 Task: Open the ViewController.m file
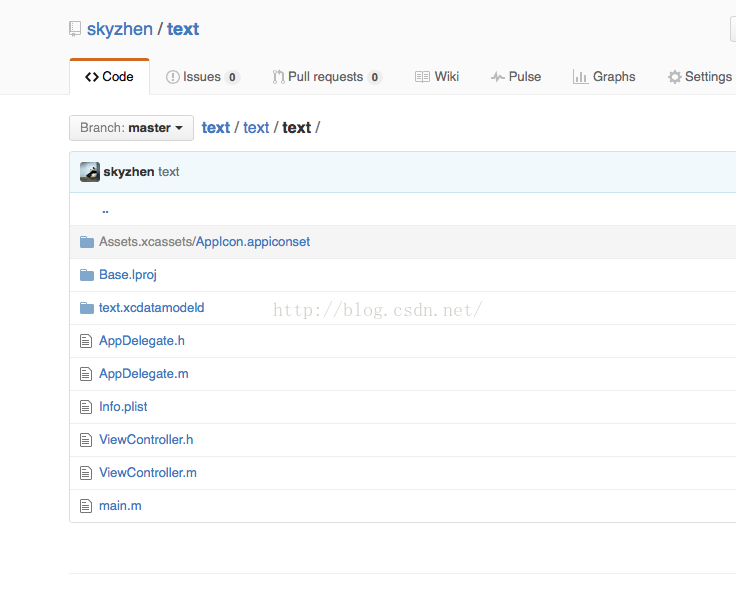148,473
